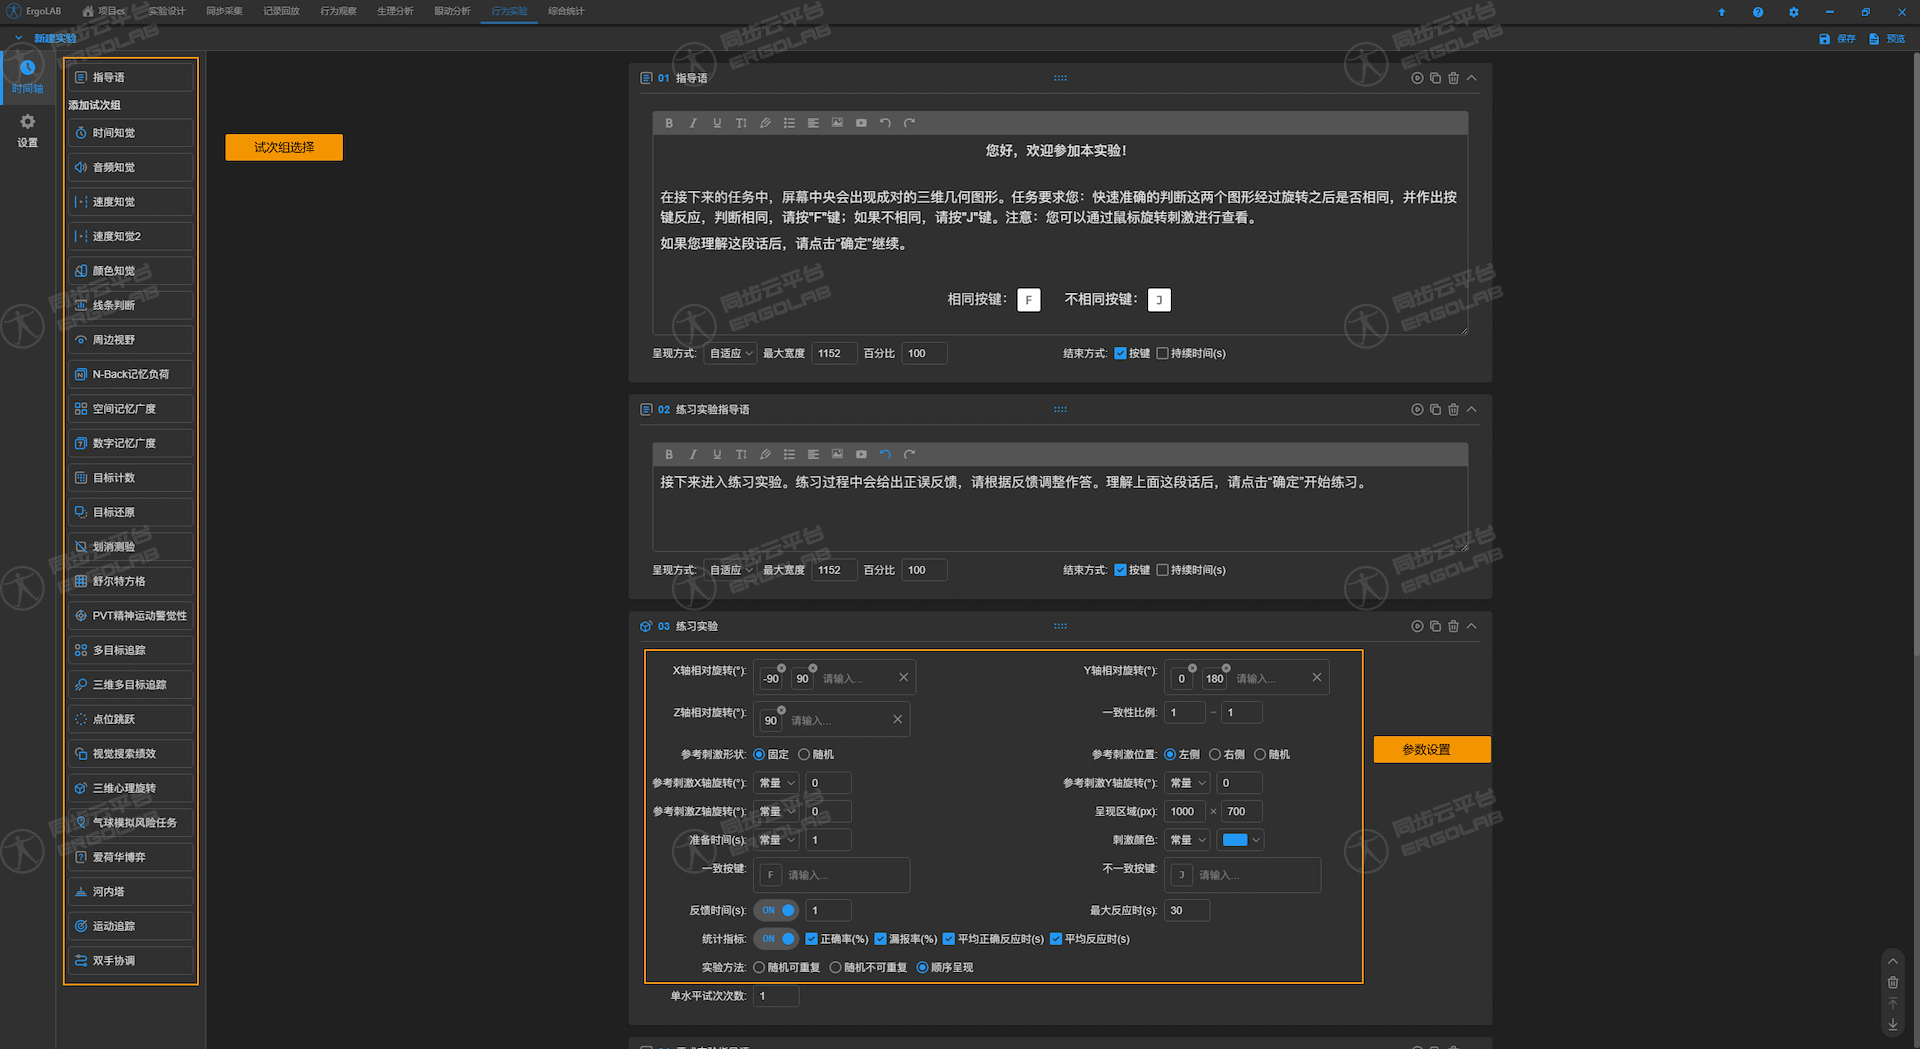Insert video in 02 练习实验指导语 editor toolbar
The width and height of the screenshot is (1920, 1049).
861,454
